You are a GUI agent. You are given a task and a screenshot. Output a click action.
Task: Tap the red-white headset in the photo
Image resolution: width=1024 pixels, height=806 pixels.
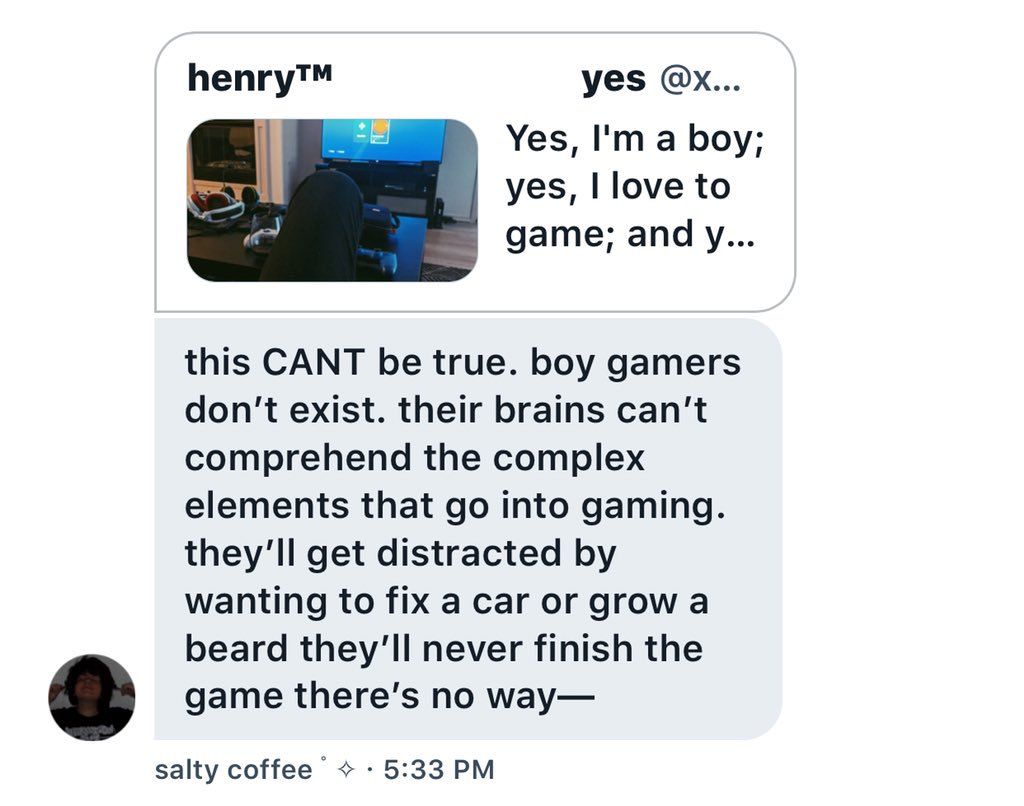click(216, 207)
